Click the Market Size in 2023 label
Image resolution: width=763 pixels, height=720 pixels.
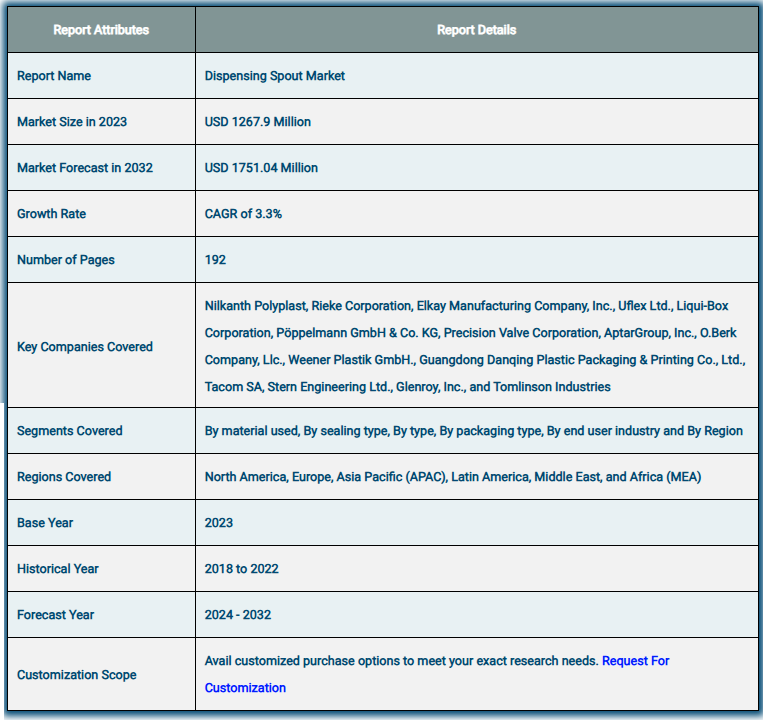(x=72, y=122)
